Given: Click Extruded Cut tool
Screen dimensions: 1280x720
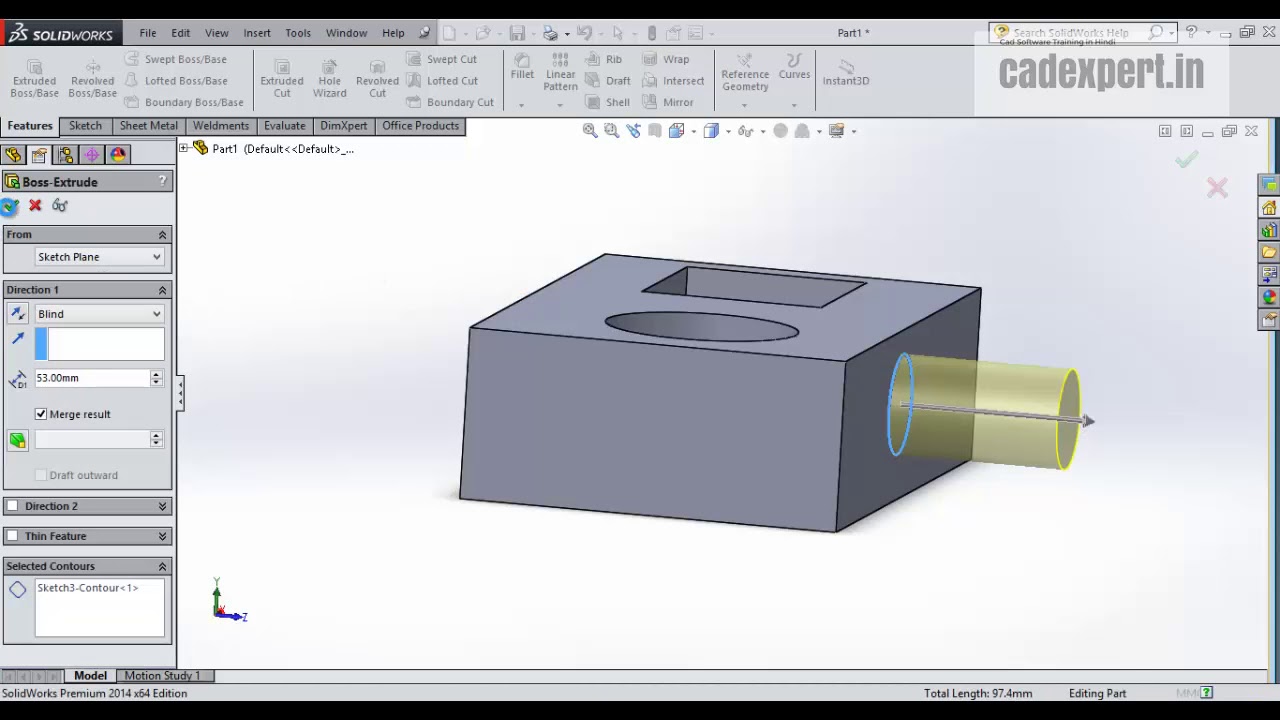Looking at the screenshot, I should pyautogui.click(x=282, y=77).
